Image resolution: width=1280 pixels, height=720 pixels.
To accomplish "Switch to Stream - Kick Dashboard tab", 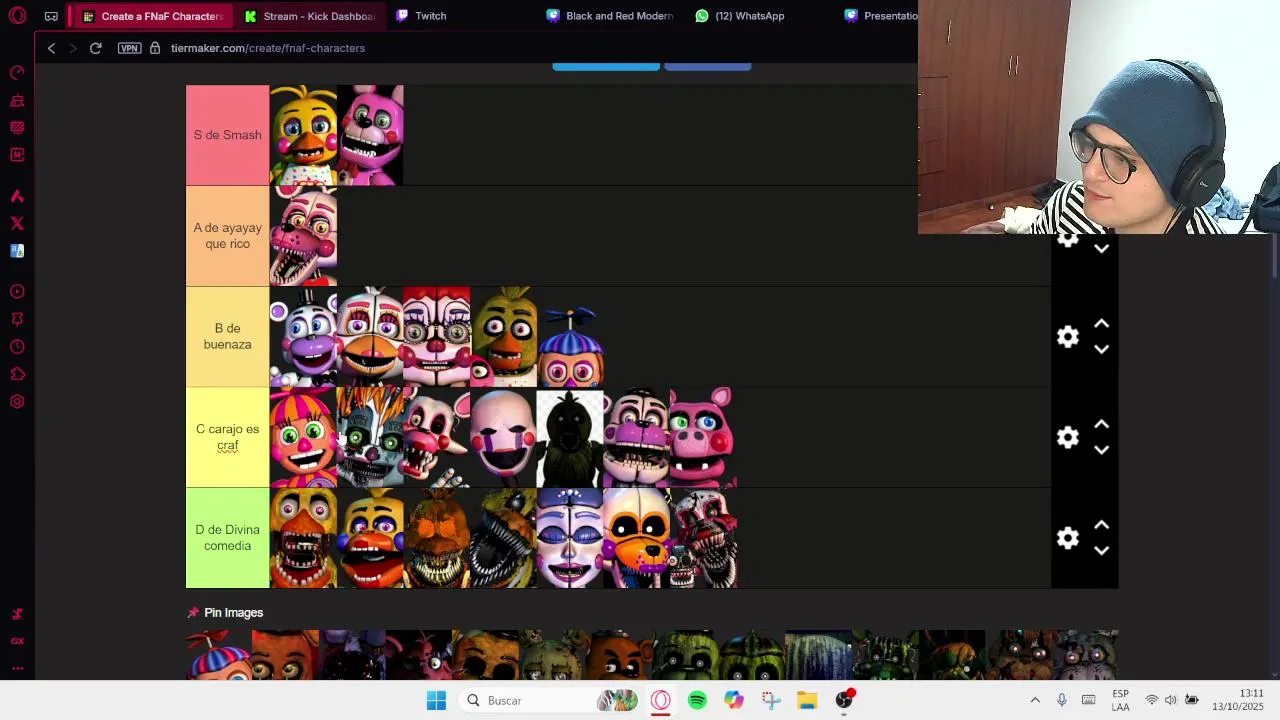I will point(309,16).
